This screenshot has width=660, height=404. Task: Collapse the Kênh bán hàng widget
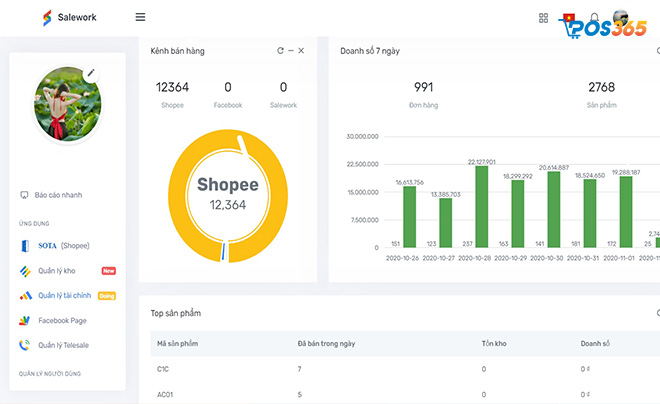(291, 50)
